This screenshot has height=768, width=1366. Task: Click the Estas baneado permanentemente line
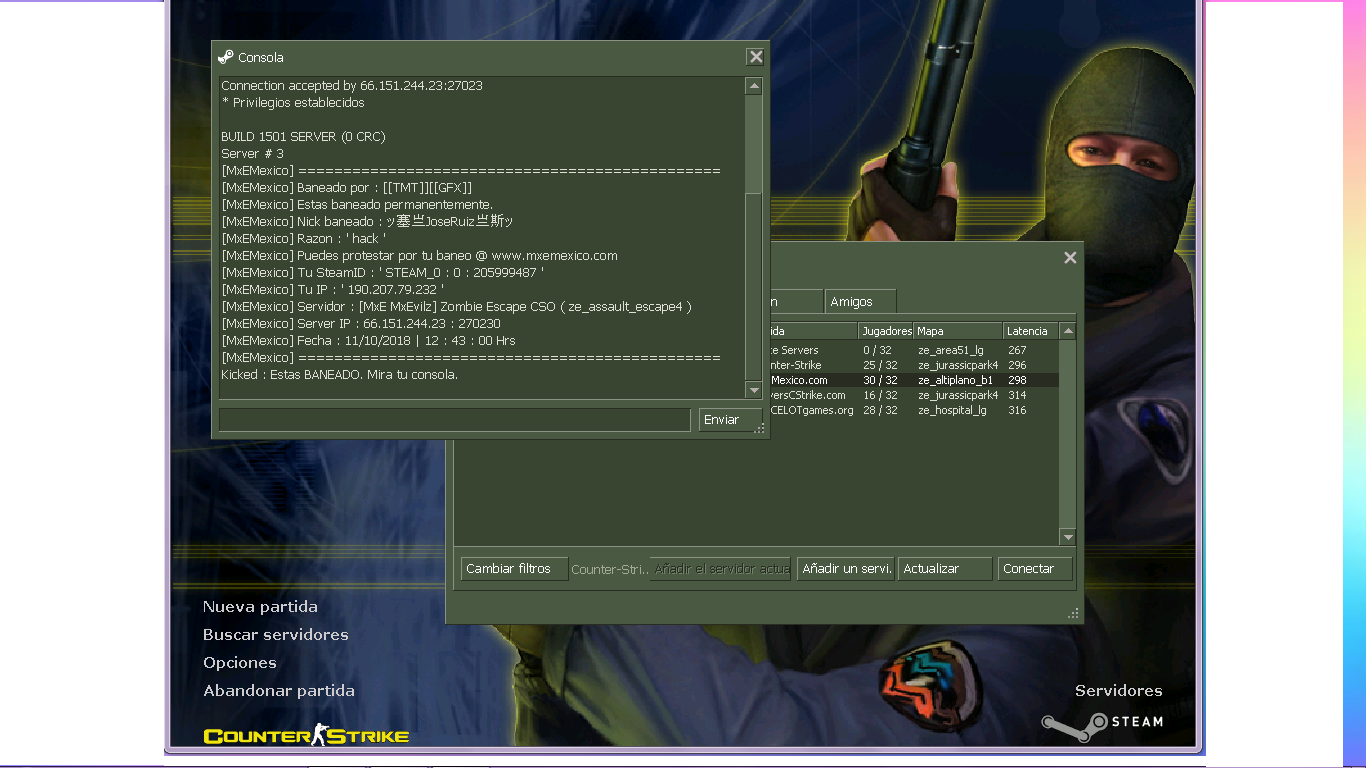click(x=357, y=205)
